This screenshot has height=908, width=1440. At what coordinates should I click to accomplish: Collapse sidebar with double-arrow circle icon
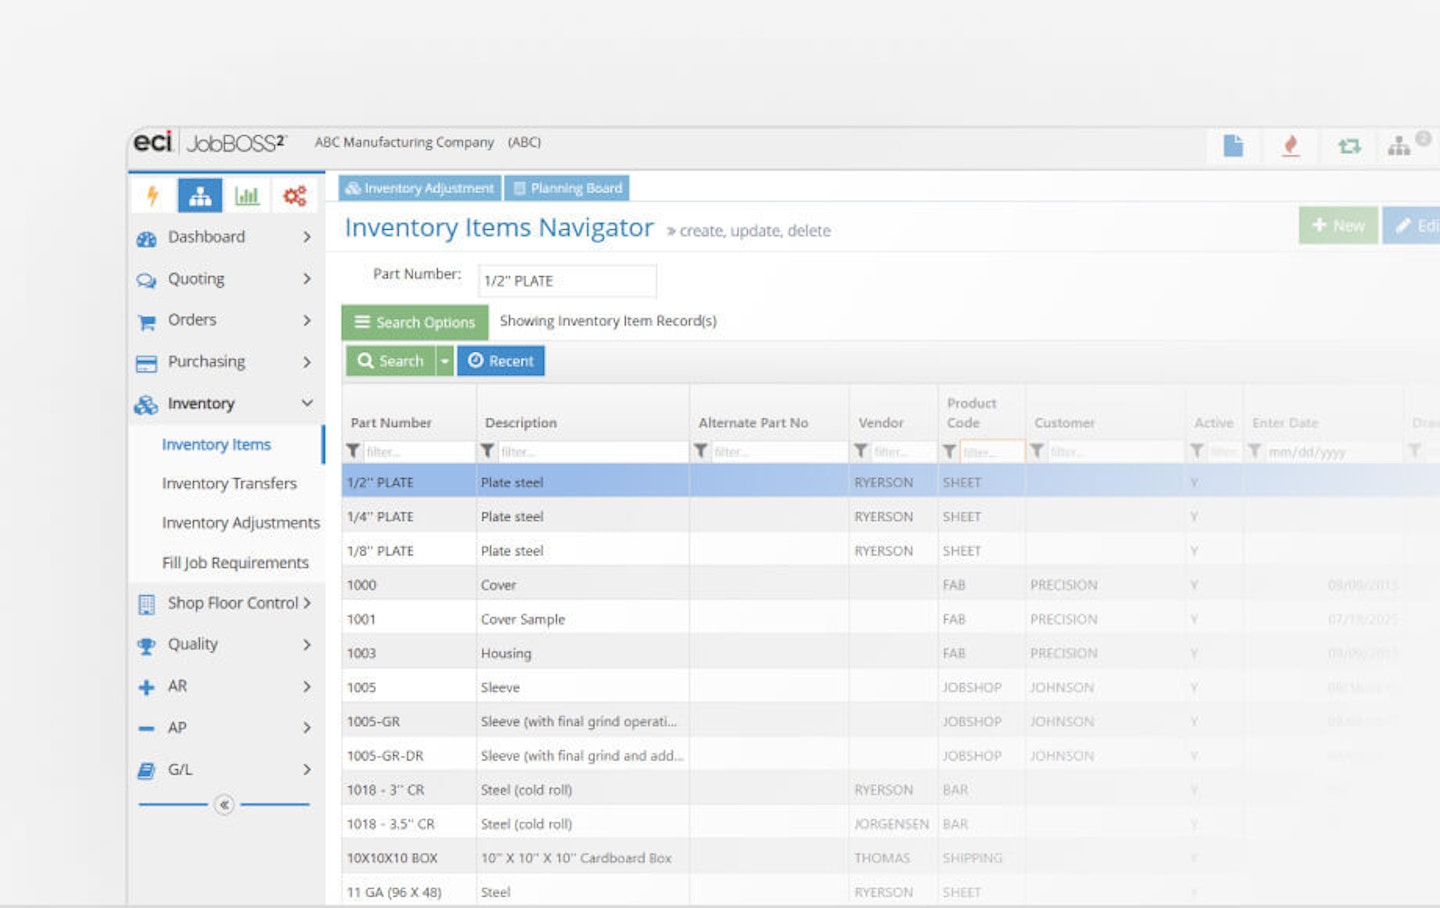pyautogui.click(x=224, y=805)
